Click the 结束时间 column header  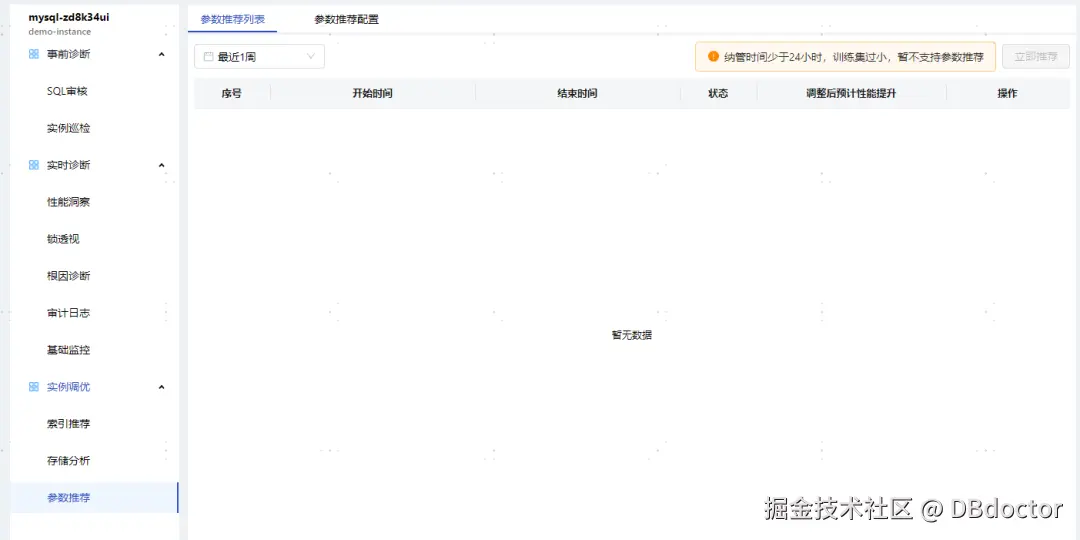577,94
